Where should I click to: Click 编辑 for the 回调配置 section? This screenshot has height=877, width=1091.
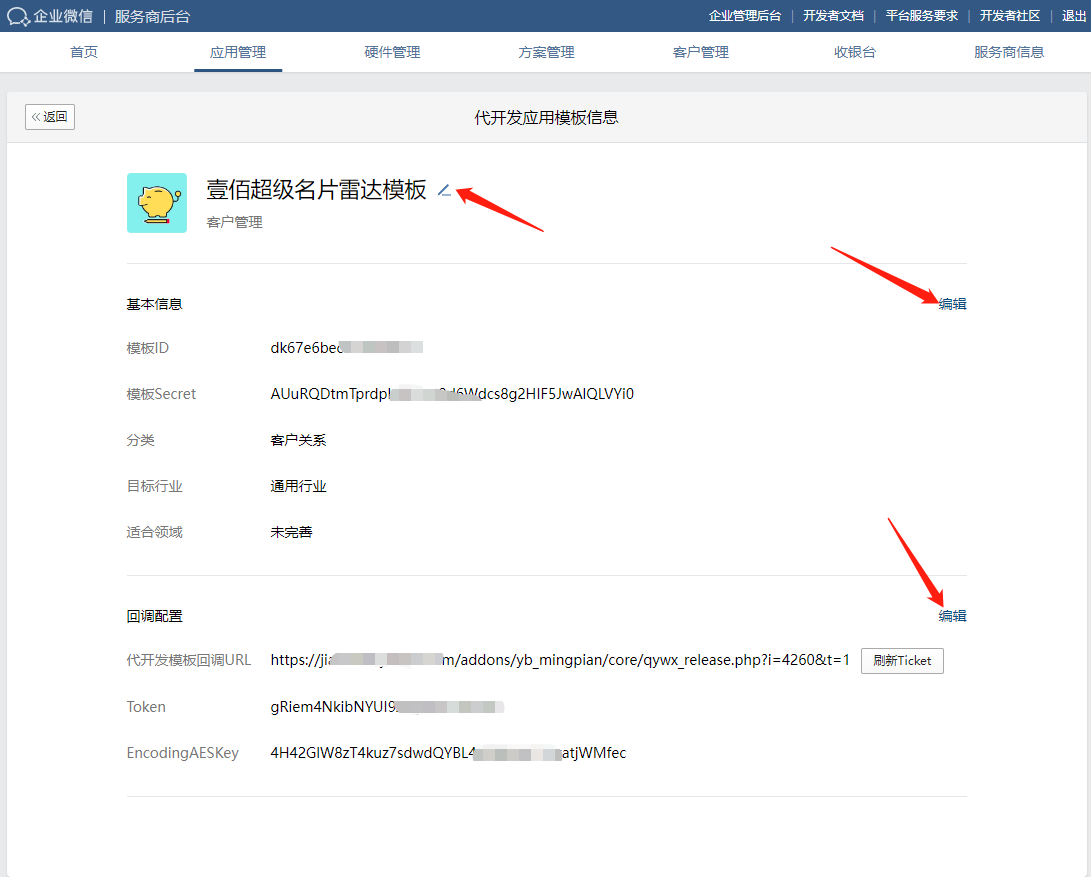tap(953, 616)
